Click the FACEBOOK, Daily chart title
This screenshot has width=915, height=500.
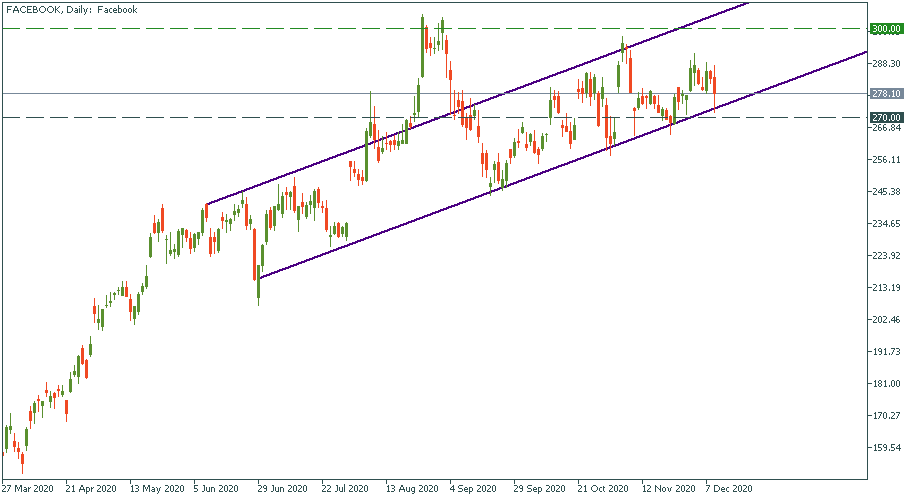pyautogui.click(x=71, y=9)
